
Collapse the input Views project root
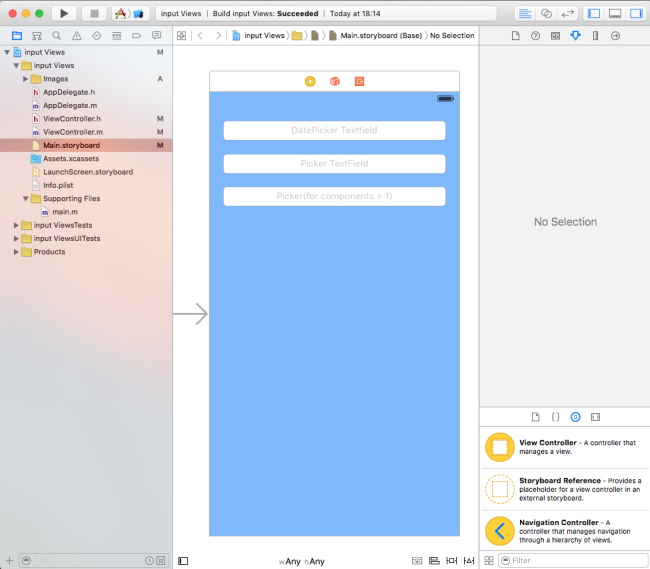click(x=7, y=52)
